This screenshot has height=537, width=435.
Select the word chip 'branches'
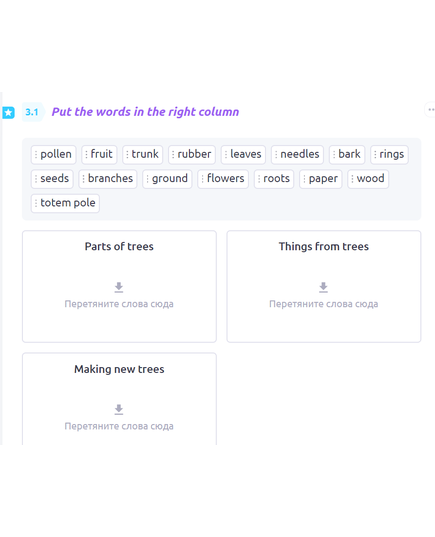tap(108, 179)
